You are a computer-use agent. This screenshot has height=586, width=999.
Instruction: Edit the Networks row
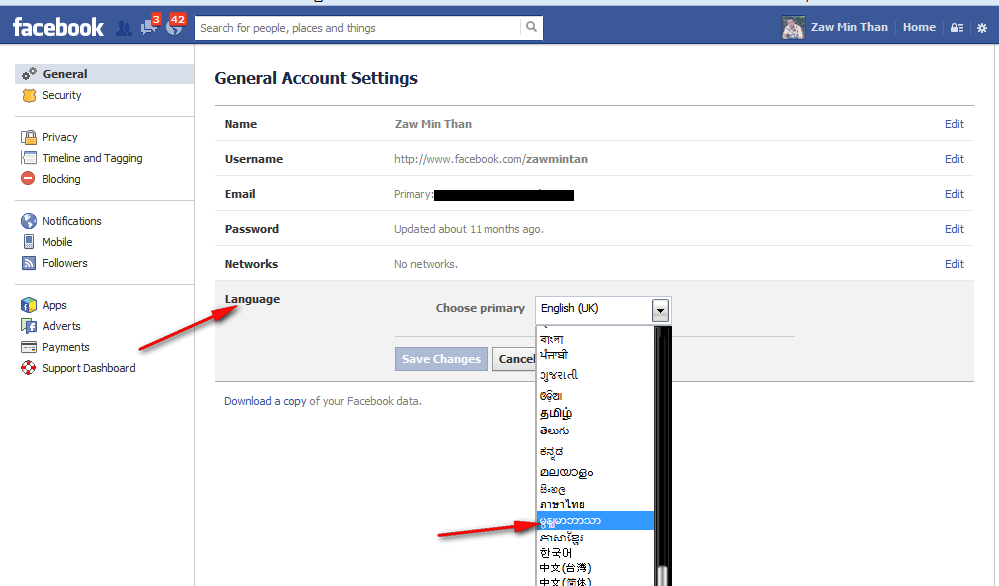click(x=954, y=264)
